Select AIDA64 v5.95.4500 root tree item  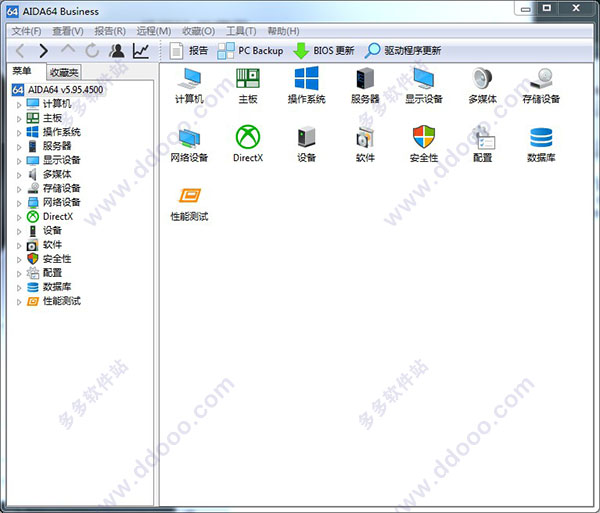(x=58, y=90)
